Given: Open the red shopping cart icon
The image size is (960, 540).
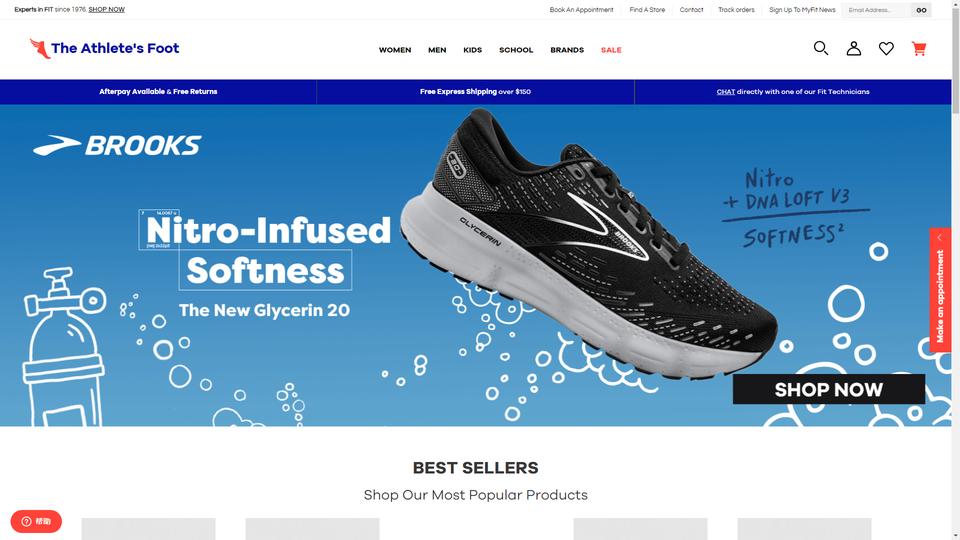Looking at the screenshot, I should (918, 48).
